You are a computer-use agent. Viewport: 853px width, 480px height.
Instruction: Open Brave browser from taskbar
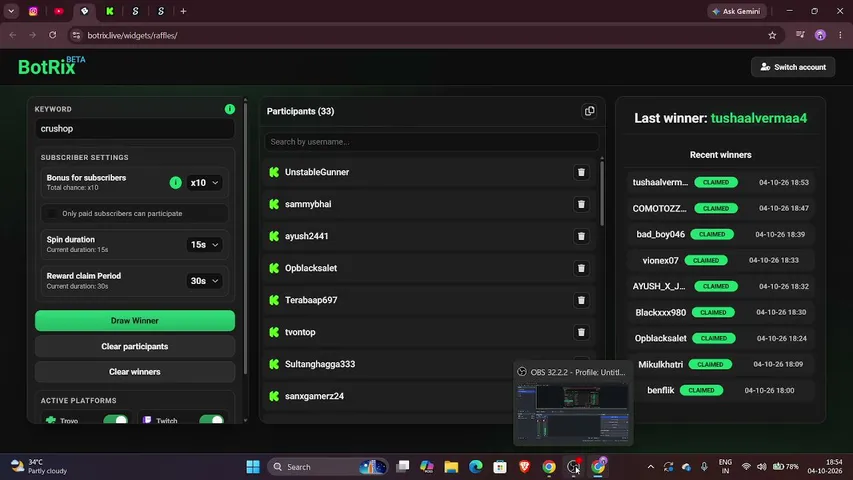[524, 466]
